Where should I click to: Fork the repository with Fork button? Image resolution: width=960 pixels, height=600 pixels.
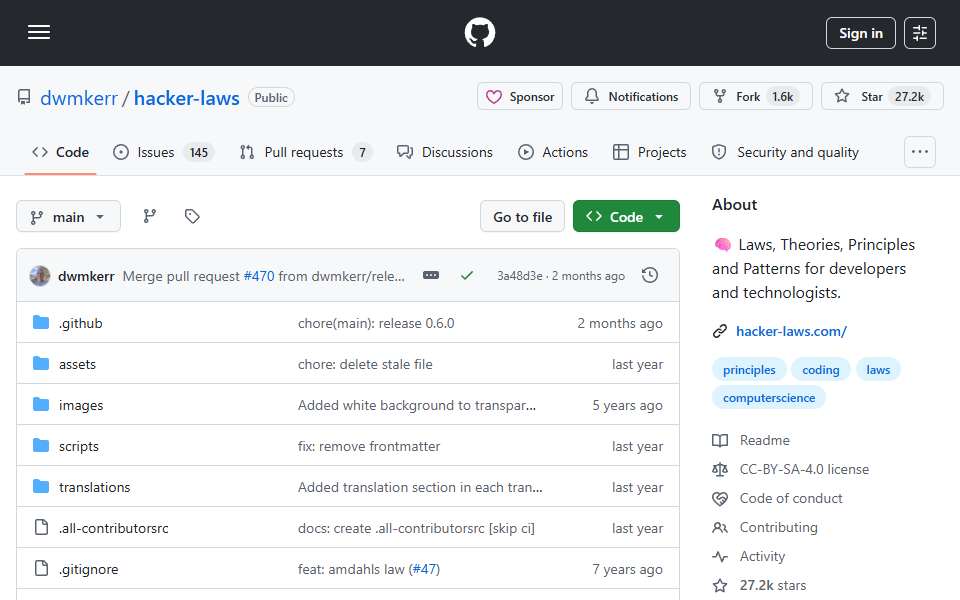[x=756, y=97]
